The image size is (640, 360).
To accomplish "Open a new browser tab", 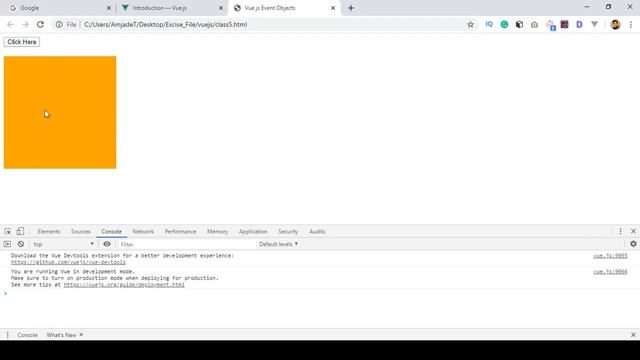I will pos(351,8).
